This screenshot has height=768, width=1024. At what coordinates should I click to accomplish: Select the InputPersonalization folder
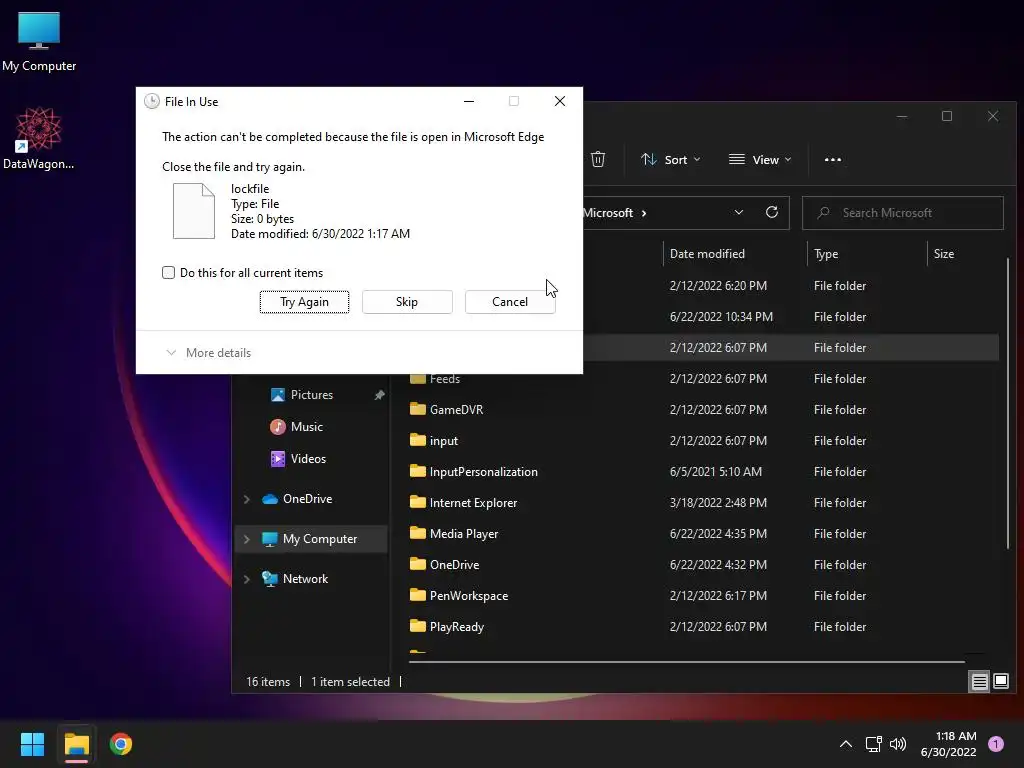(484, 472)
